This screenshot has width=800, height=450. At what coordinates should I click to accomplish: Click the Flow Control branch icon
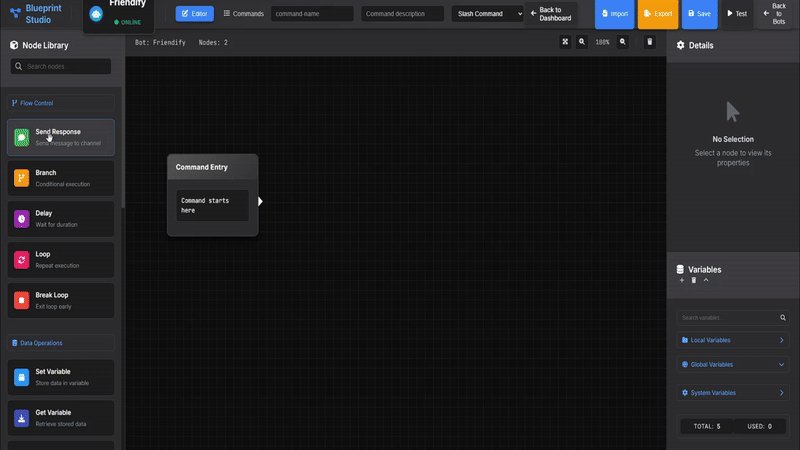(14, 103)
